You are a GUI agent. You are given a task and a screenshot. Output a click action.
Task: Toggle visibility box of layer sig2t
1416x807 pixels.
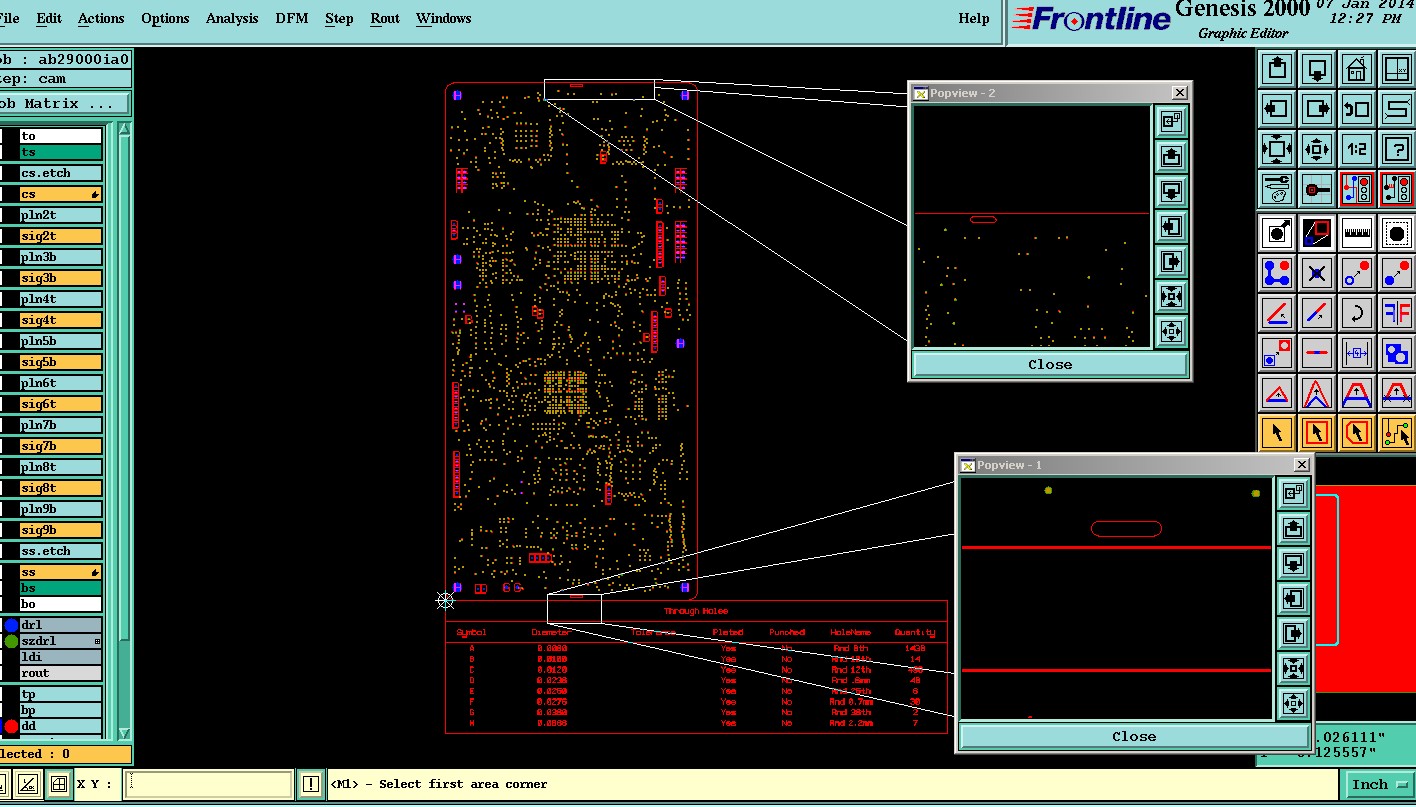11,236
